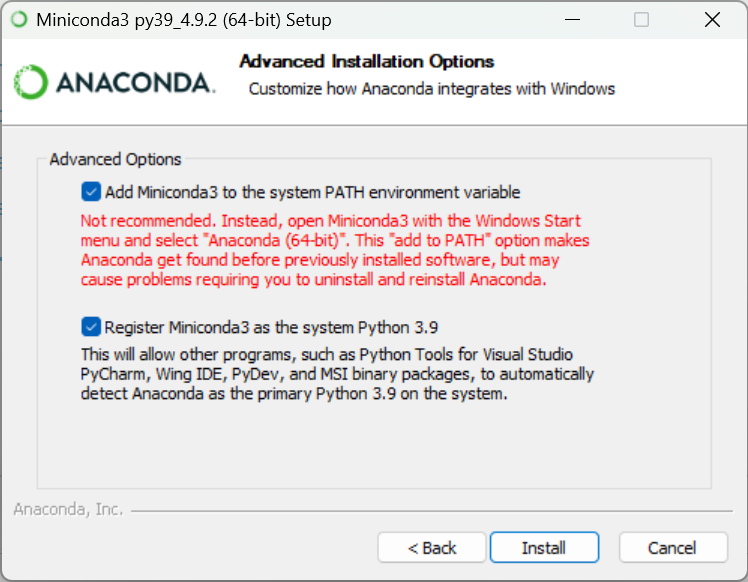
Task: Abort setup with the Cancel button
Action: coord(673,548)
